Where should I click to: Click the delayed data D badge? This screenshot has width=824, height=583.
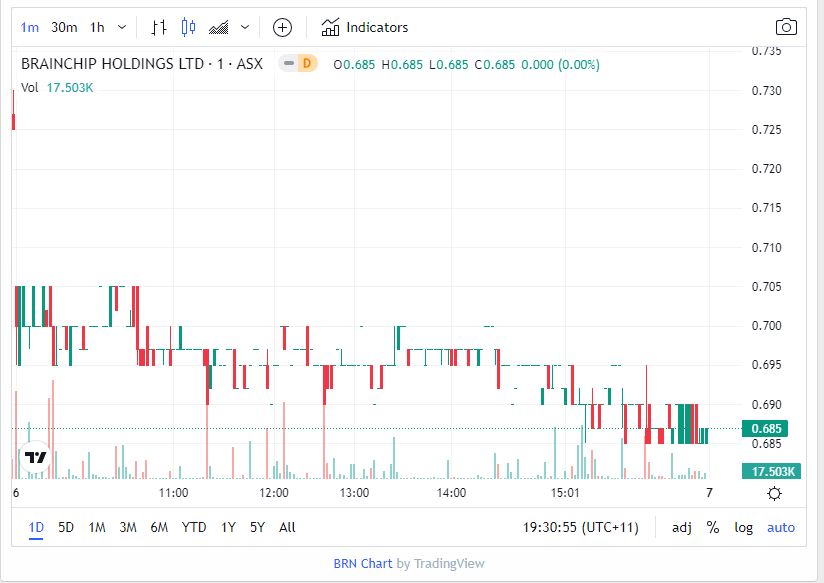pyautogui.click(x=307, y=64)
